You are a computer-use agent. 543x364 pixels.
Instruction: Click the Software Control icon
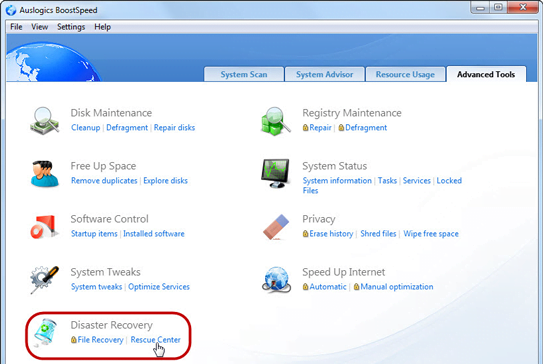click(x=44, y=227)
